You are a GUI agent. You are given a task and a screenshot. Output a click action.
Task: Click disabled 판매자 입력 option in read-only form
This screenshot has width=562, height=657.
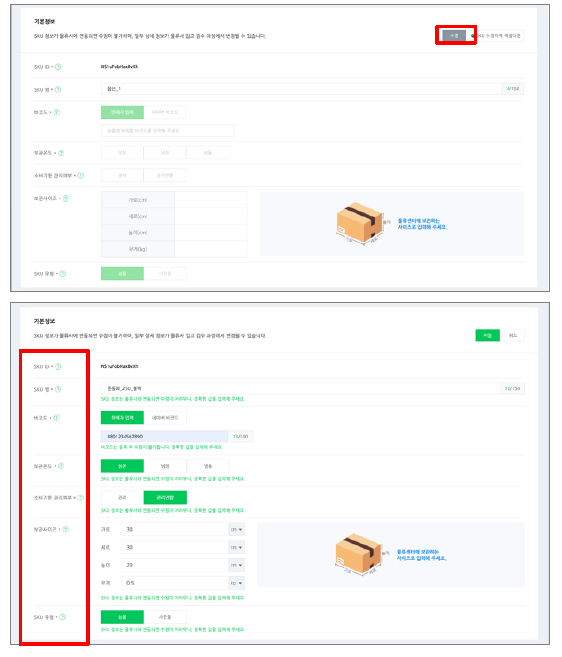point(122,112)
